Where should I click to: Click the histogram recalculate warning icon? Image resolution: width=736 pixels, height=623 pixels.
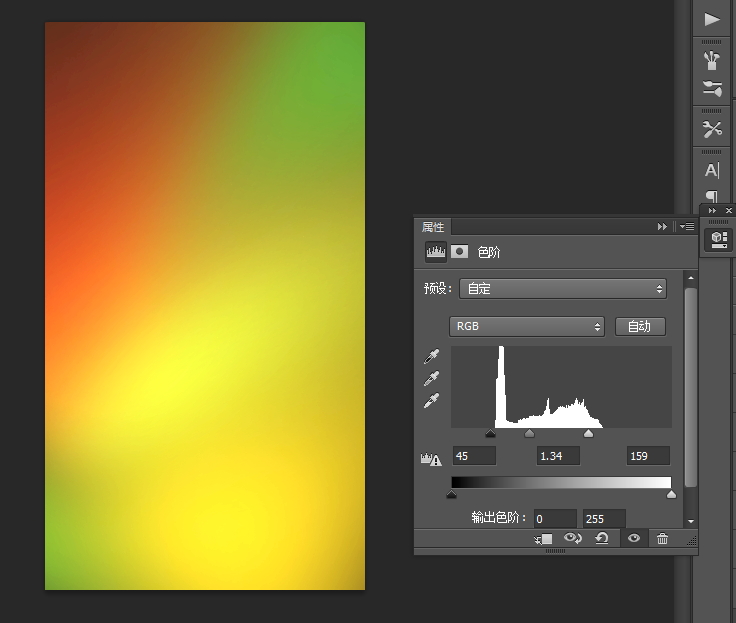431,459
